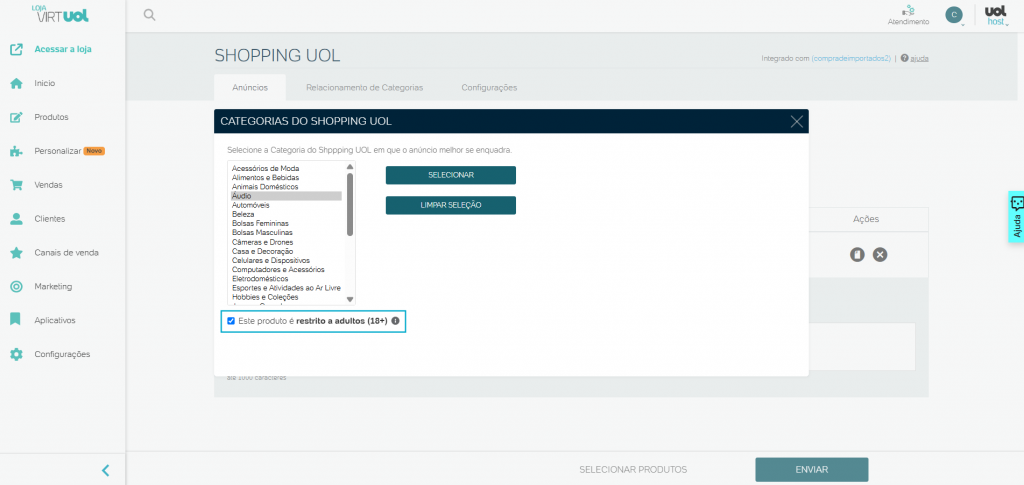Viewport: 1024px width, 485px height.
Task: Click the Canais de venda star icon
Action: (x=16, y=253)
